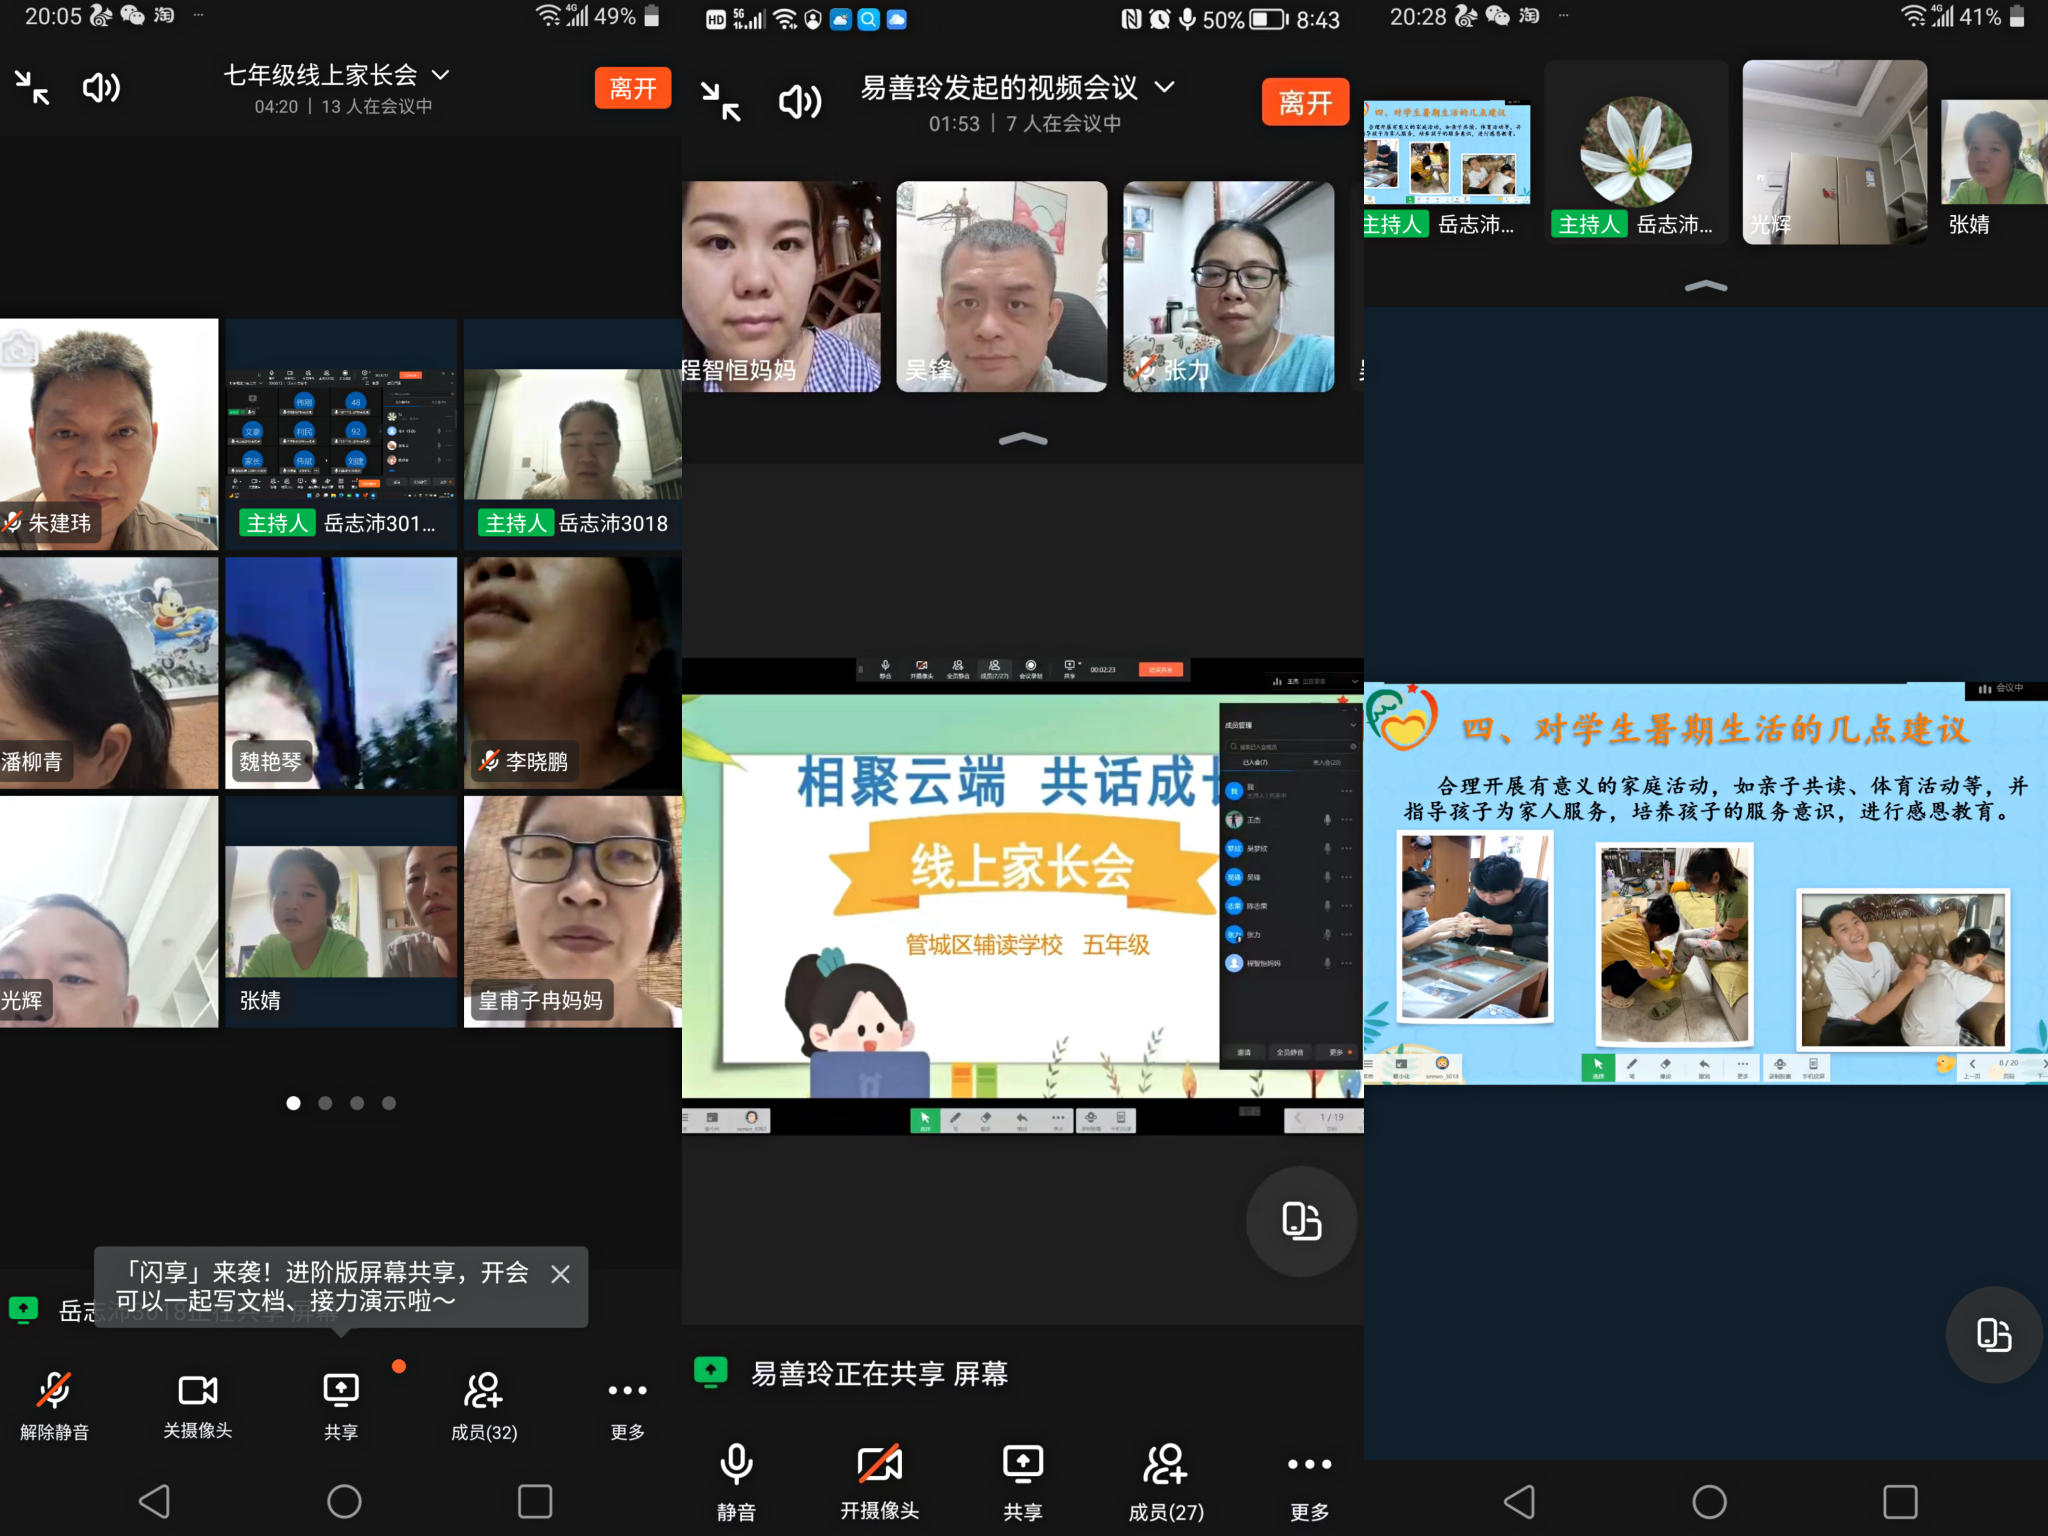This screenshot has height=1536, width=2048.
Task: Collapse video strip in 20:28 screen
Action: pyautogui.click(x=1706, y=286)
